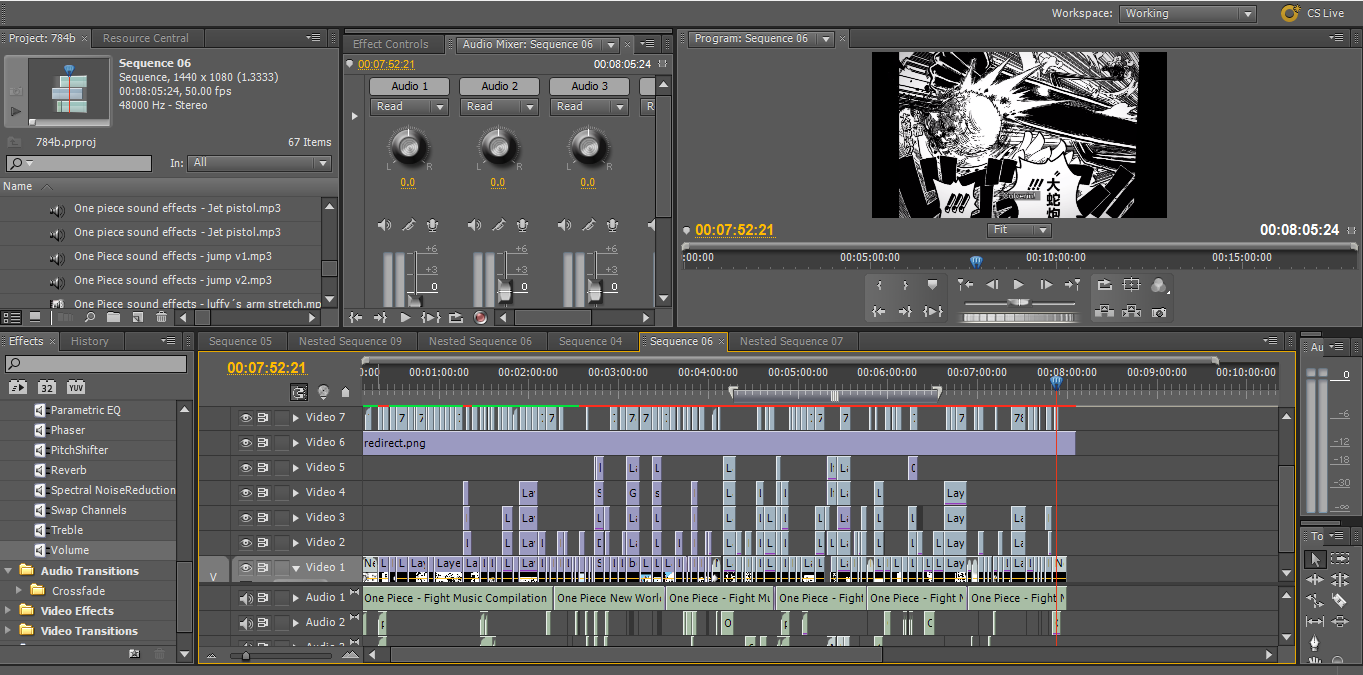Screen dimensions: 1363x675
Task: Hide Video 5 track output eye
Action: [x=246, y=467]
